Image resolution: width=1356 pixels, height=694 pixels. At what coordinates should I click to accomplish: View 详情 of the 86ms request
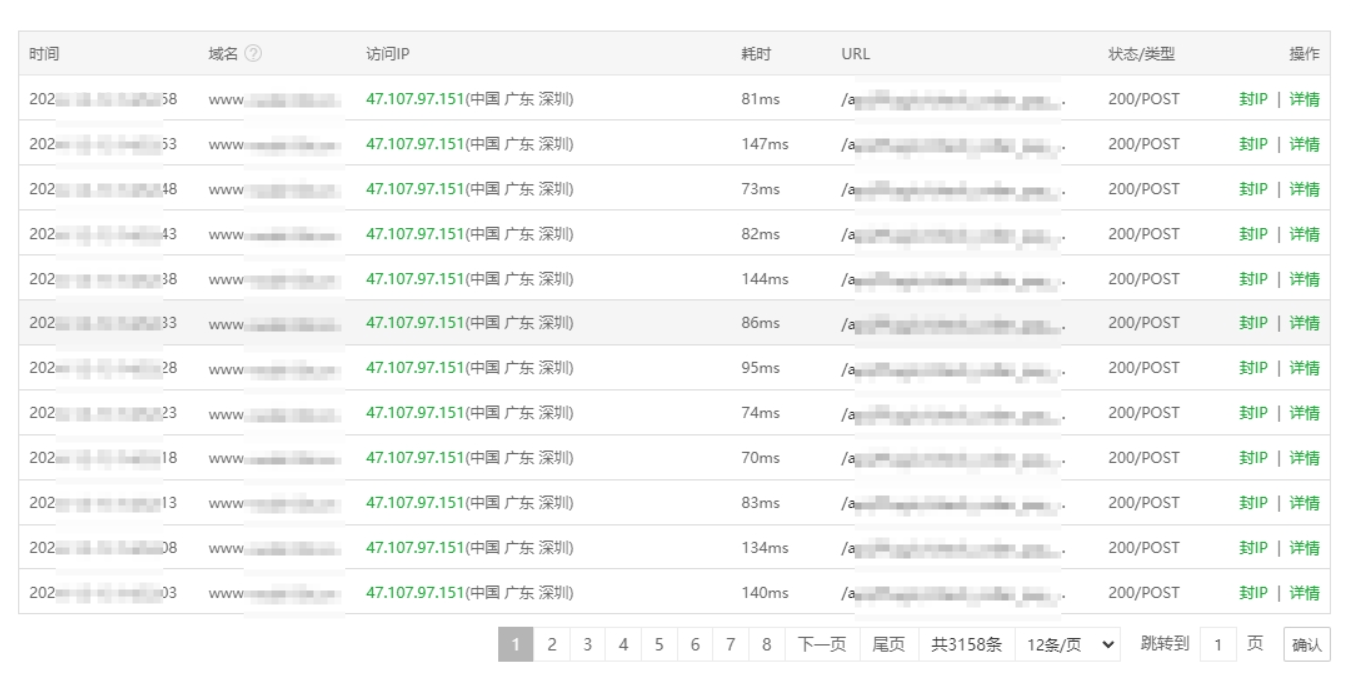1304,323
